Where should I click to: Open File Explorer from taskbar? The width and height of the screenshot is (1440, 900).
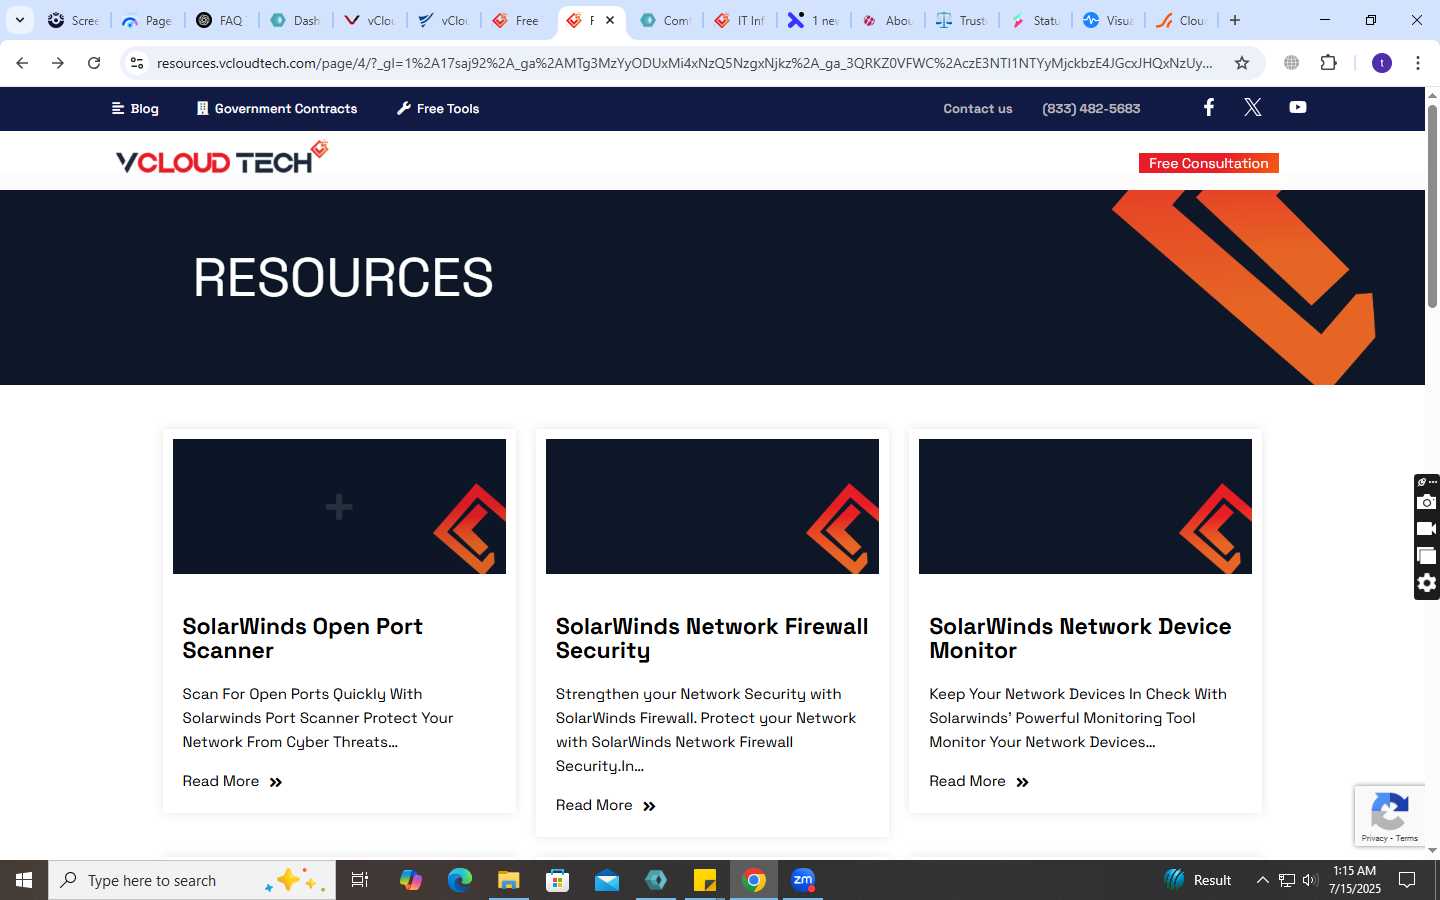pos(509,880)
